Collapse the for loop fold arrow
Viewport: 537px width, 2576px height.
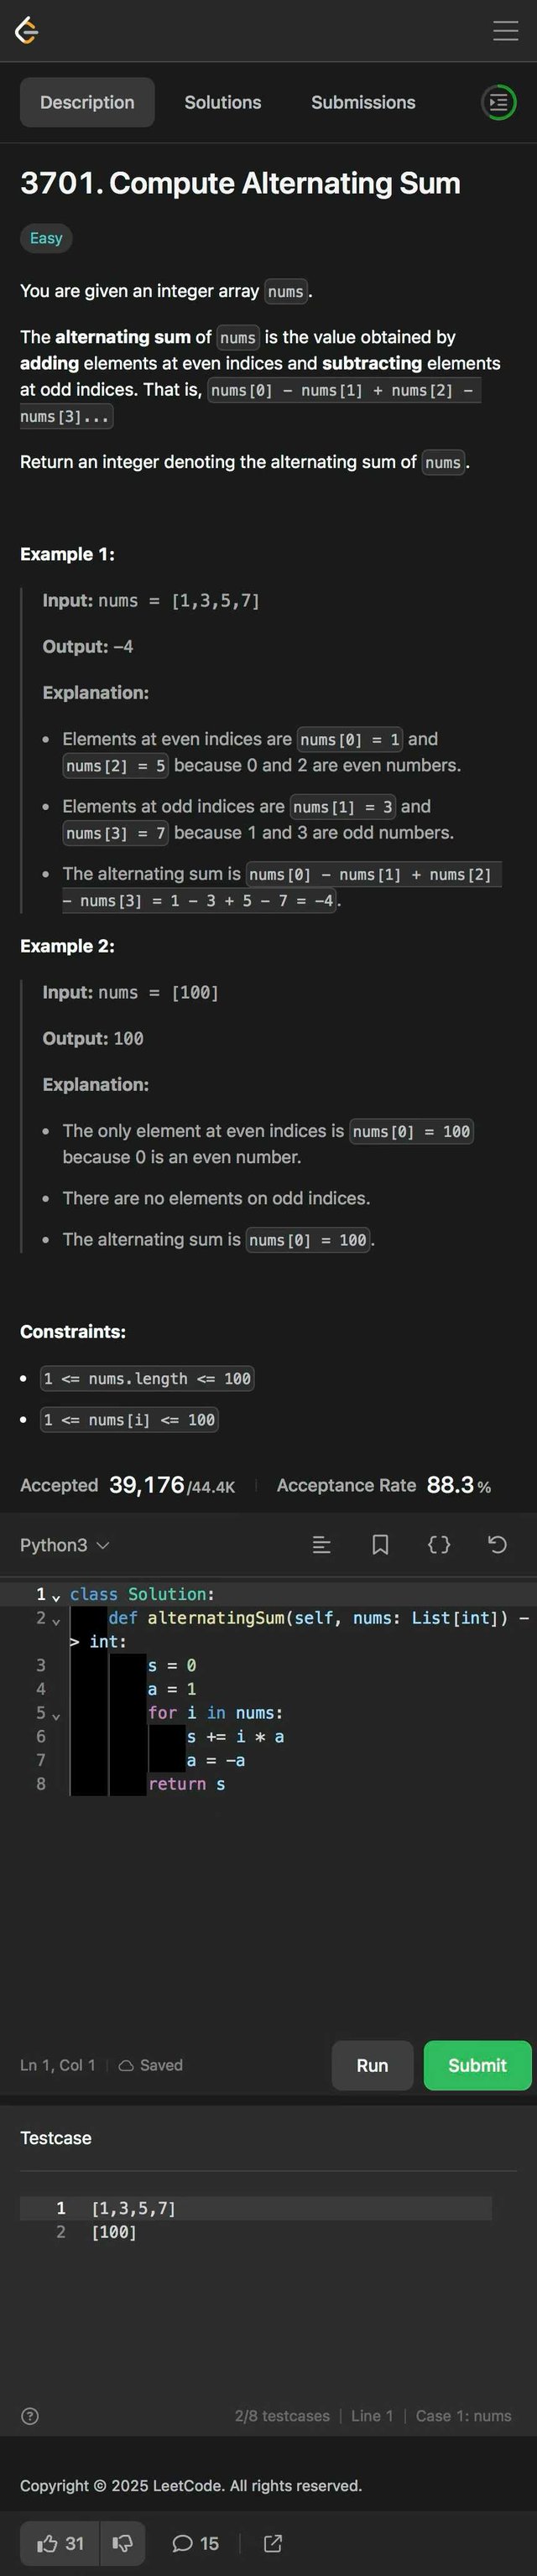pyautogui.click(x=56, y=1716)
